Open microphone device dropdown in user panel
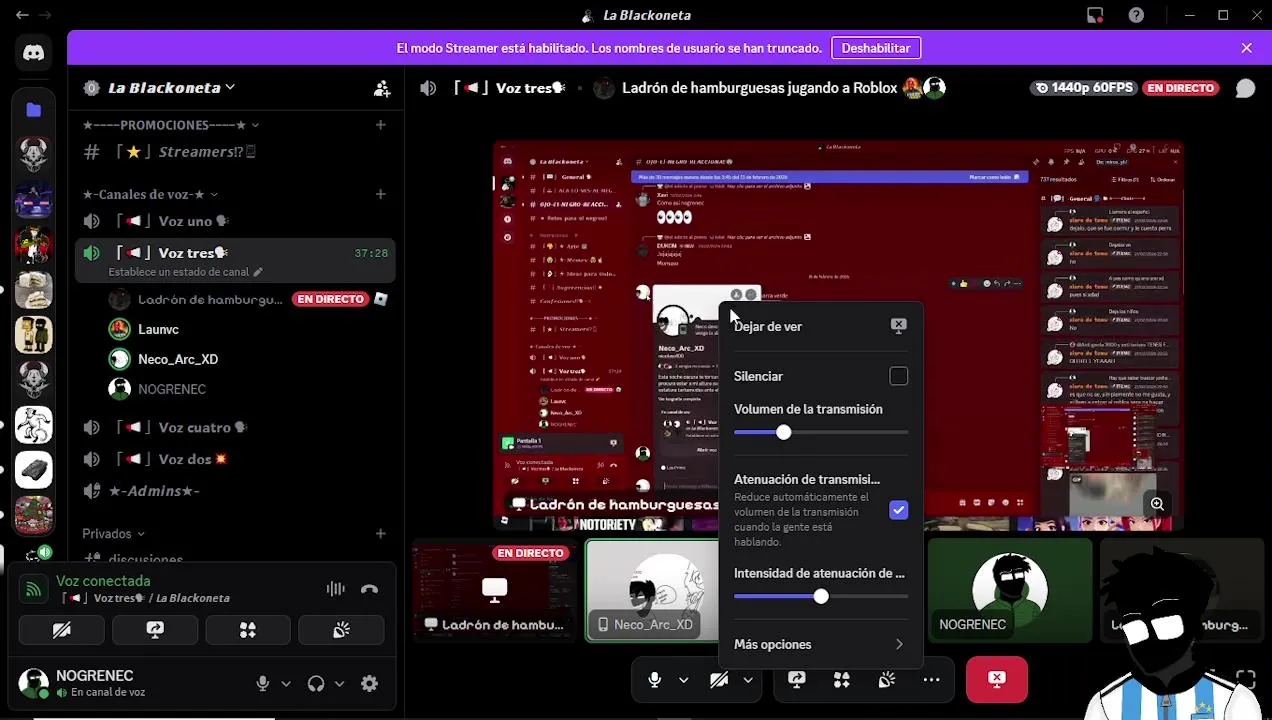 pyautogui.click(x=286, y=684)
